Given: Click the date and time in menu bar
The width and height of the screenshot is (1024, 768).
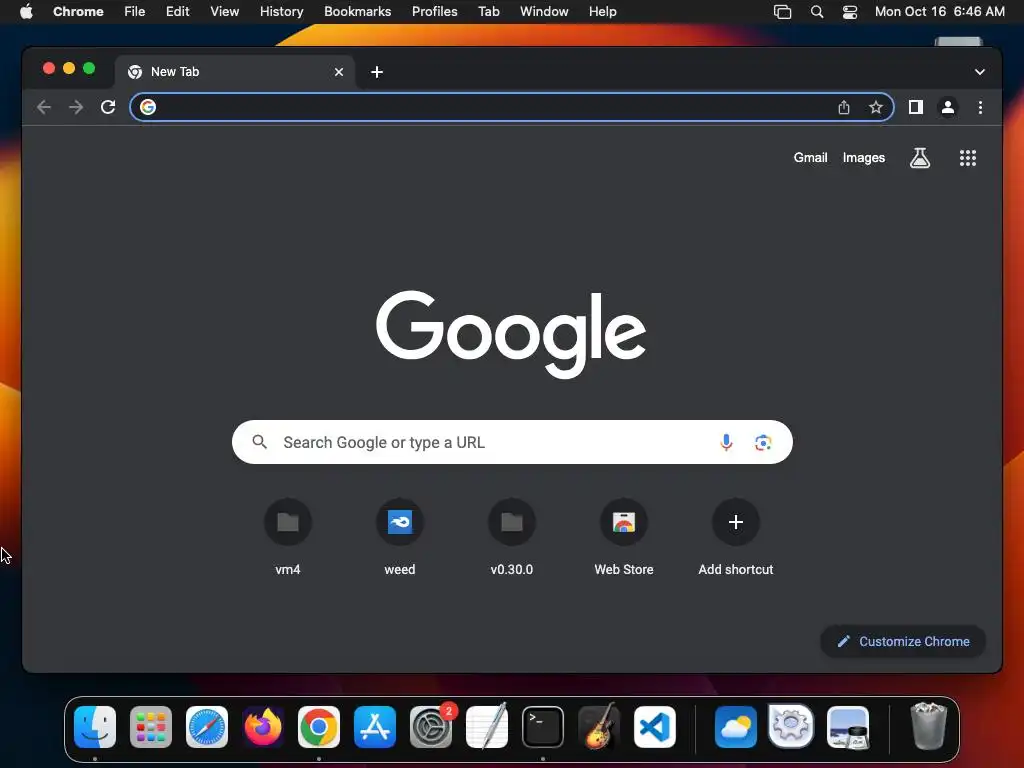Looking at the screenshot, I should (940, 11).
